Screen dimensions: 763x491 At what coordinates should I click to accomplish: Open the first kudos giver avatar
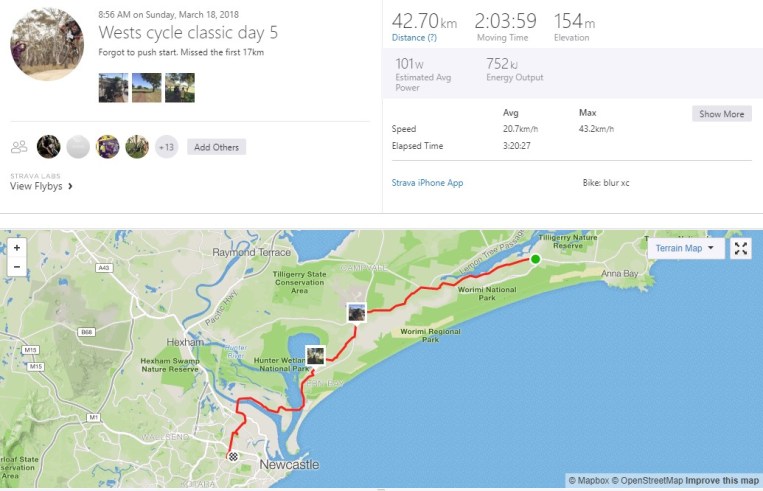click(48, 147)
